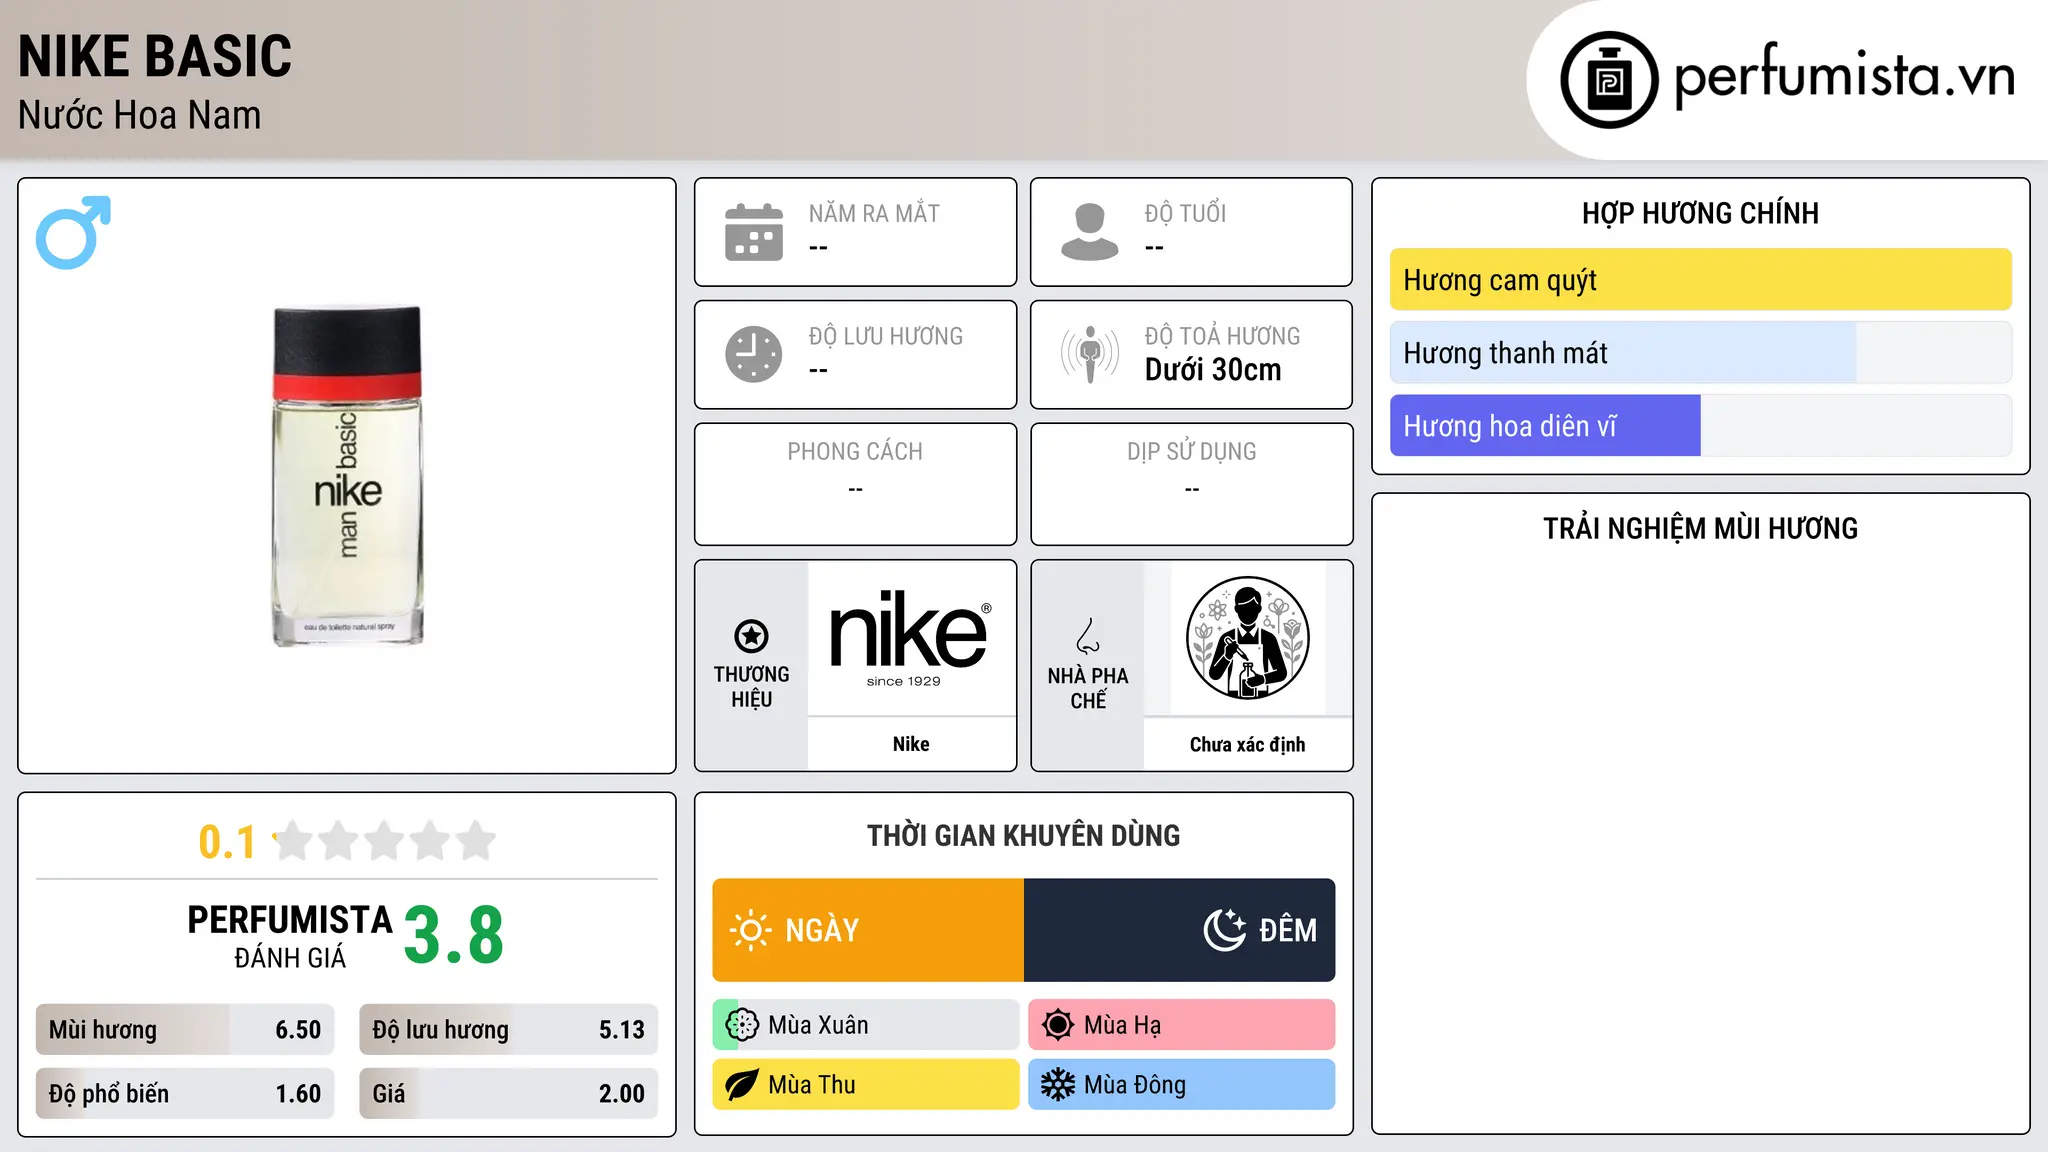Select the Đêm nighttime segment

(1179, 930)
